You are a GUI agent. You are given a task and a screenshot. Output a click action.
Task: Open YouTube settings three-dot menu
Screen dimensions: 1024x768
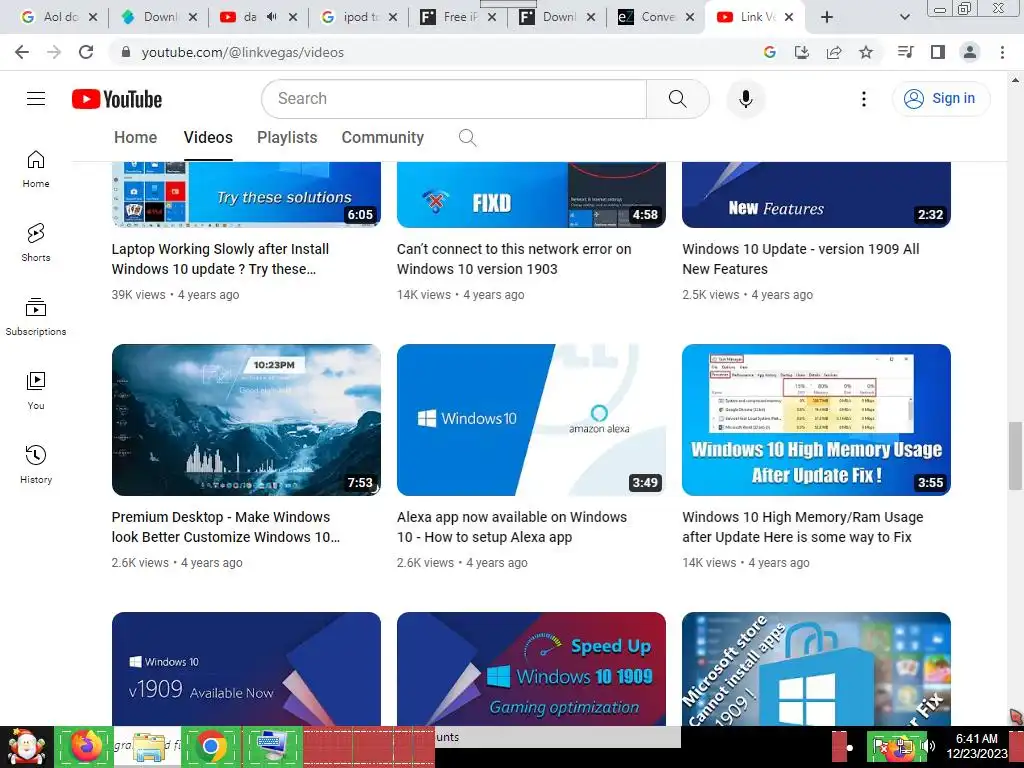tap(864, 99)
